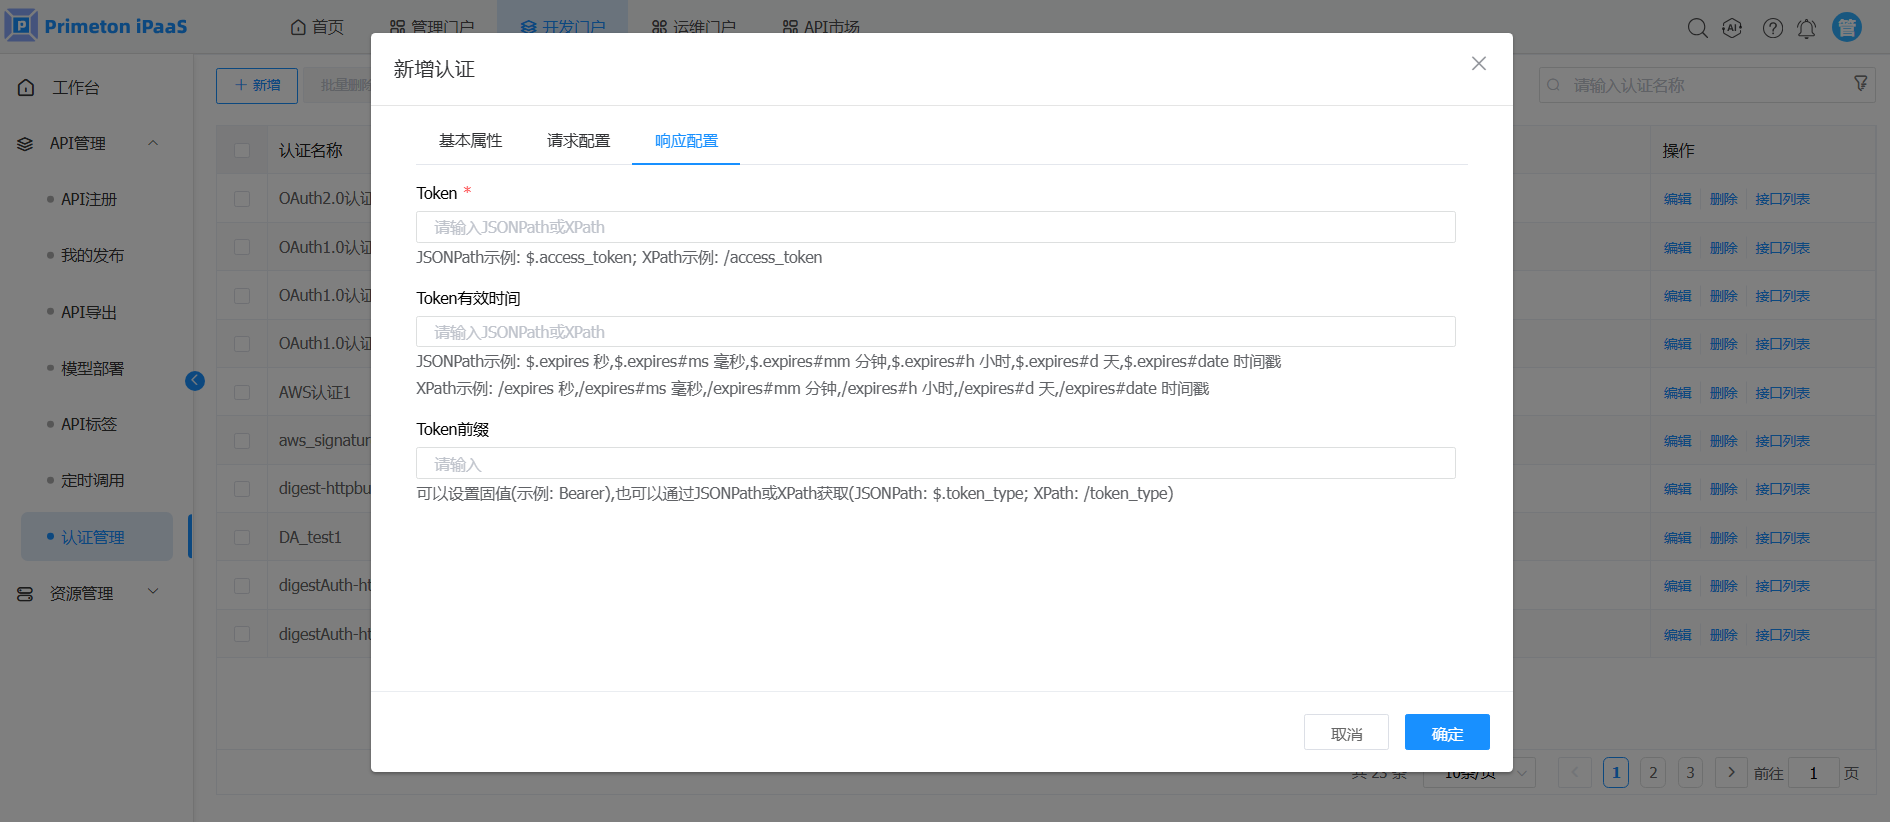Check the checkbox for AWS认证1 row
This screenshot has height=822, width=1890.
[242, 393]
